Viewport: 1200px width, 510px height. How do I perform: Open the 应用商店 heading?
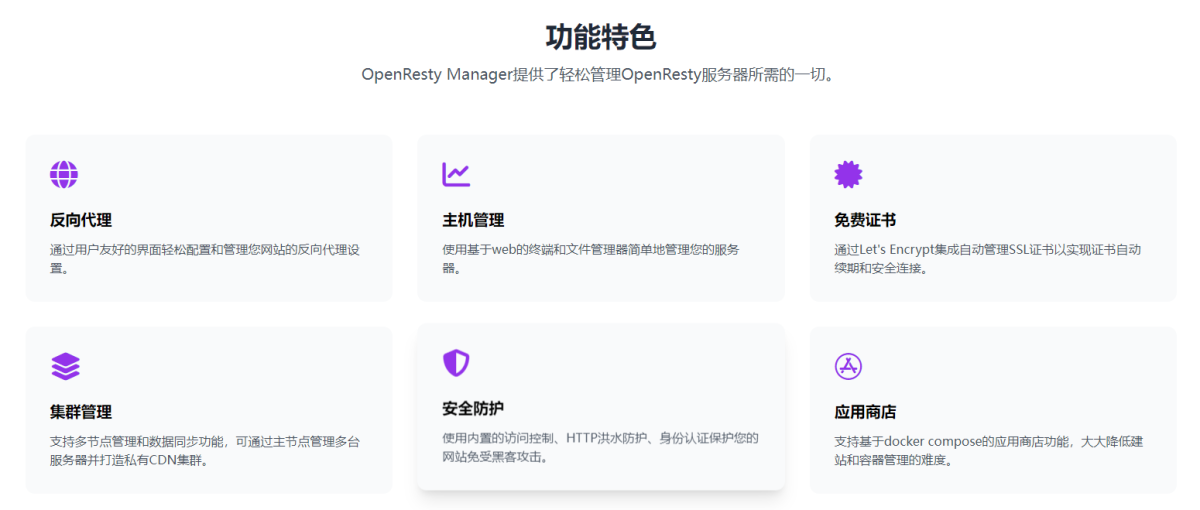point(865,412)
